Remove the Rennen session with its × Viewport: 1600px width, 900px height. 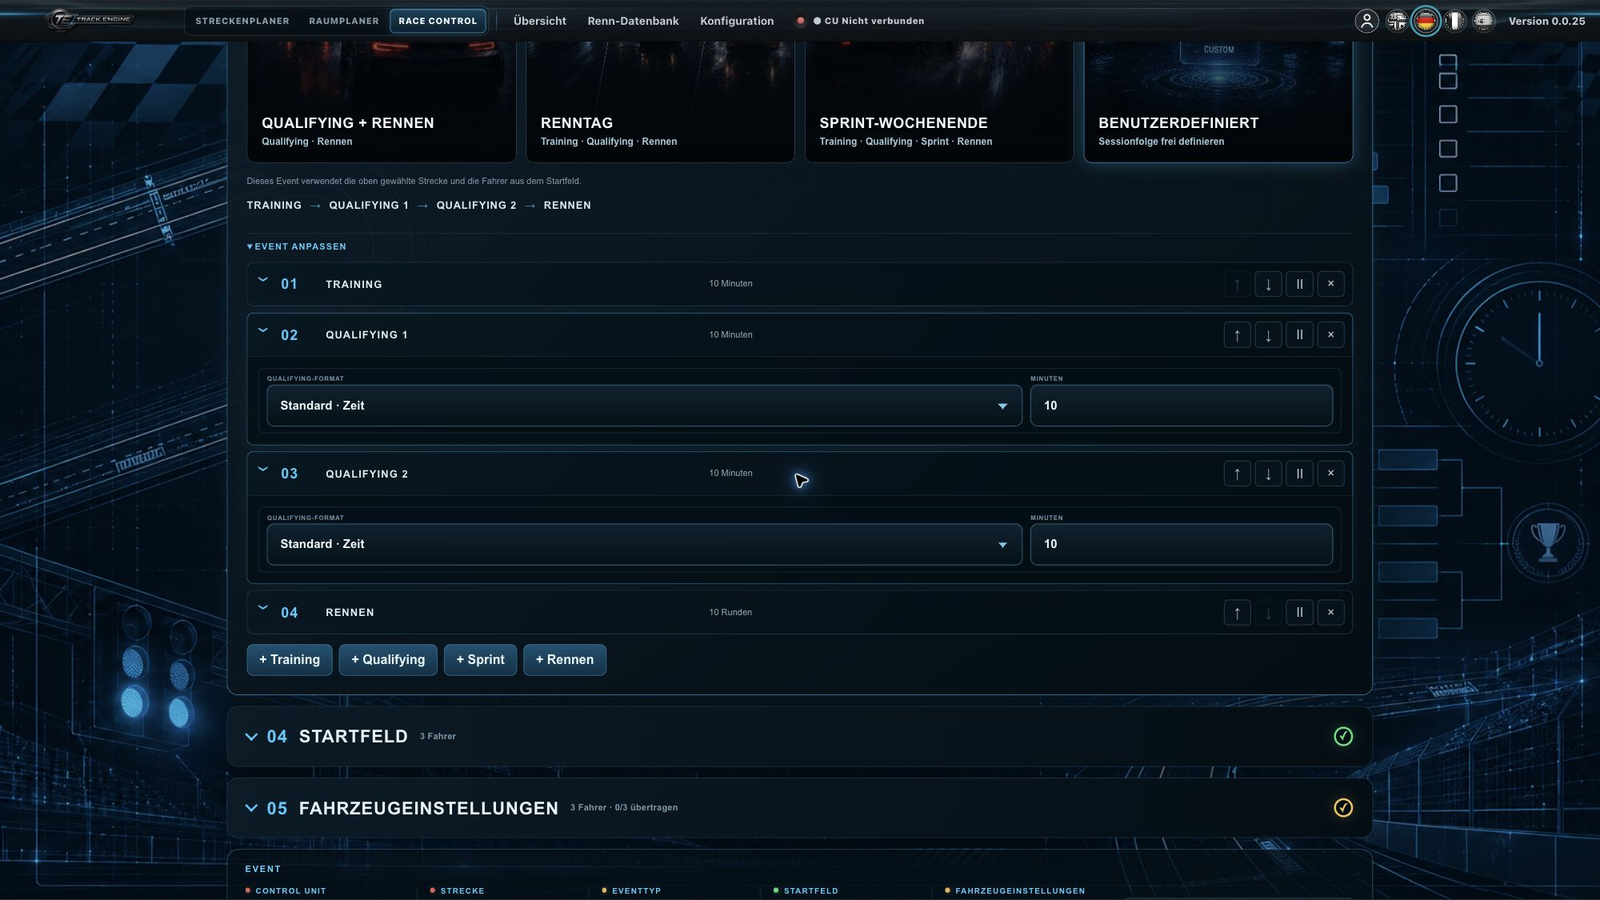pos(1331,613)
